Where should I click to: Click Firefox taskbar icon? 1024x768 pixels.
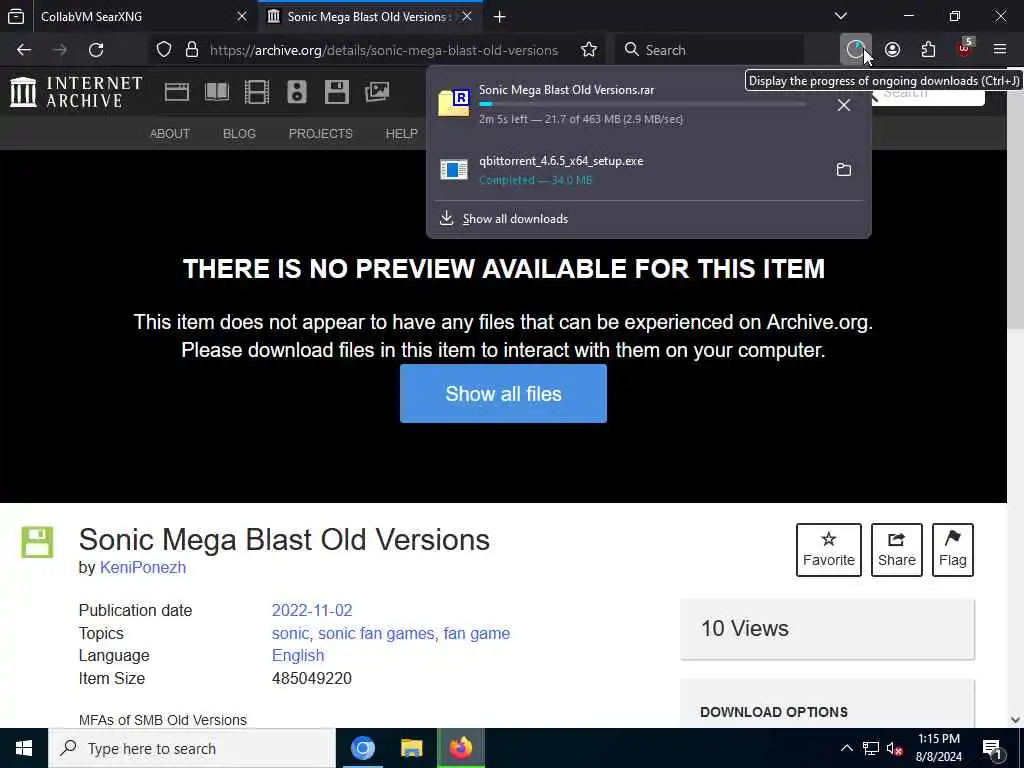click(460, 748)
